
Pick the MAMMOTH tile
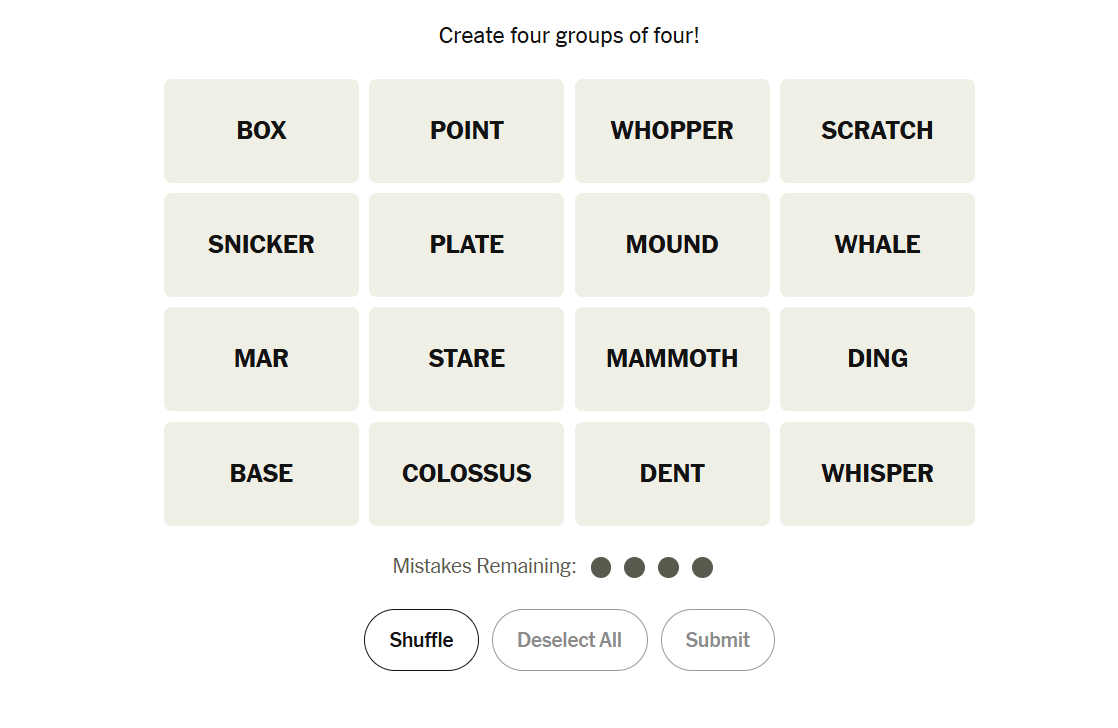(x=672, y=359)
